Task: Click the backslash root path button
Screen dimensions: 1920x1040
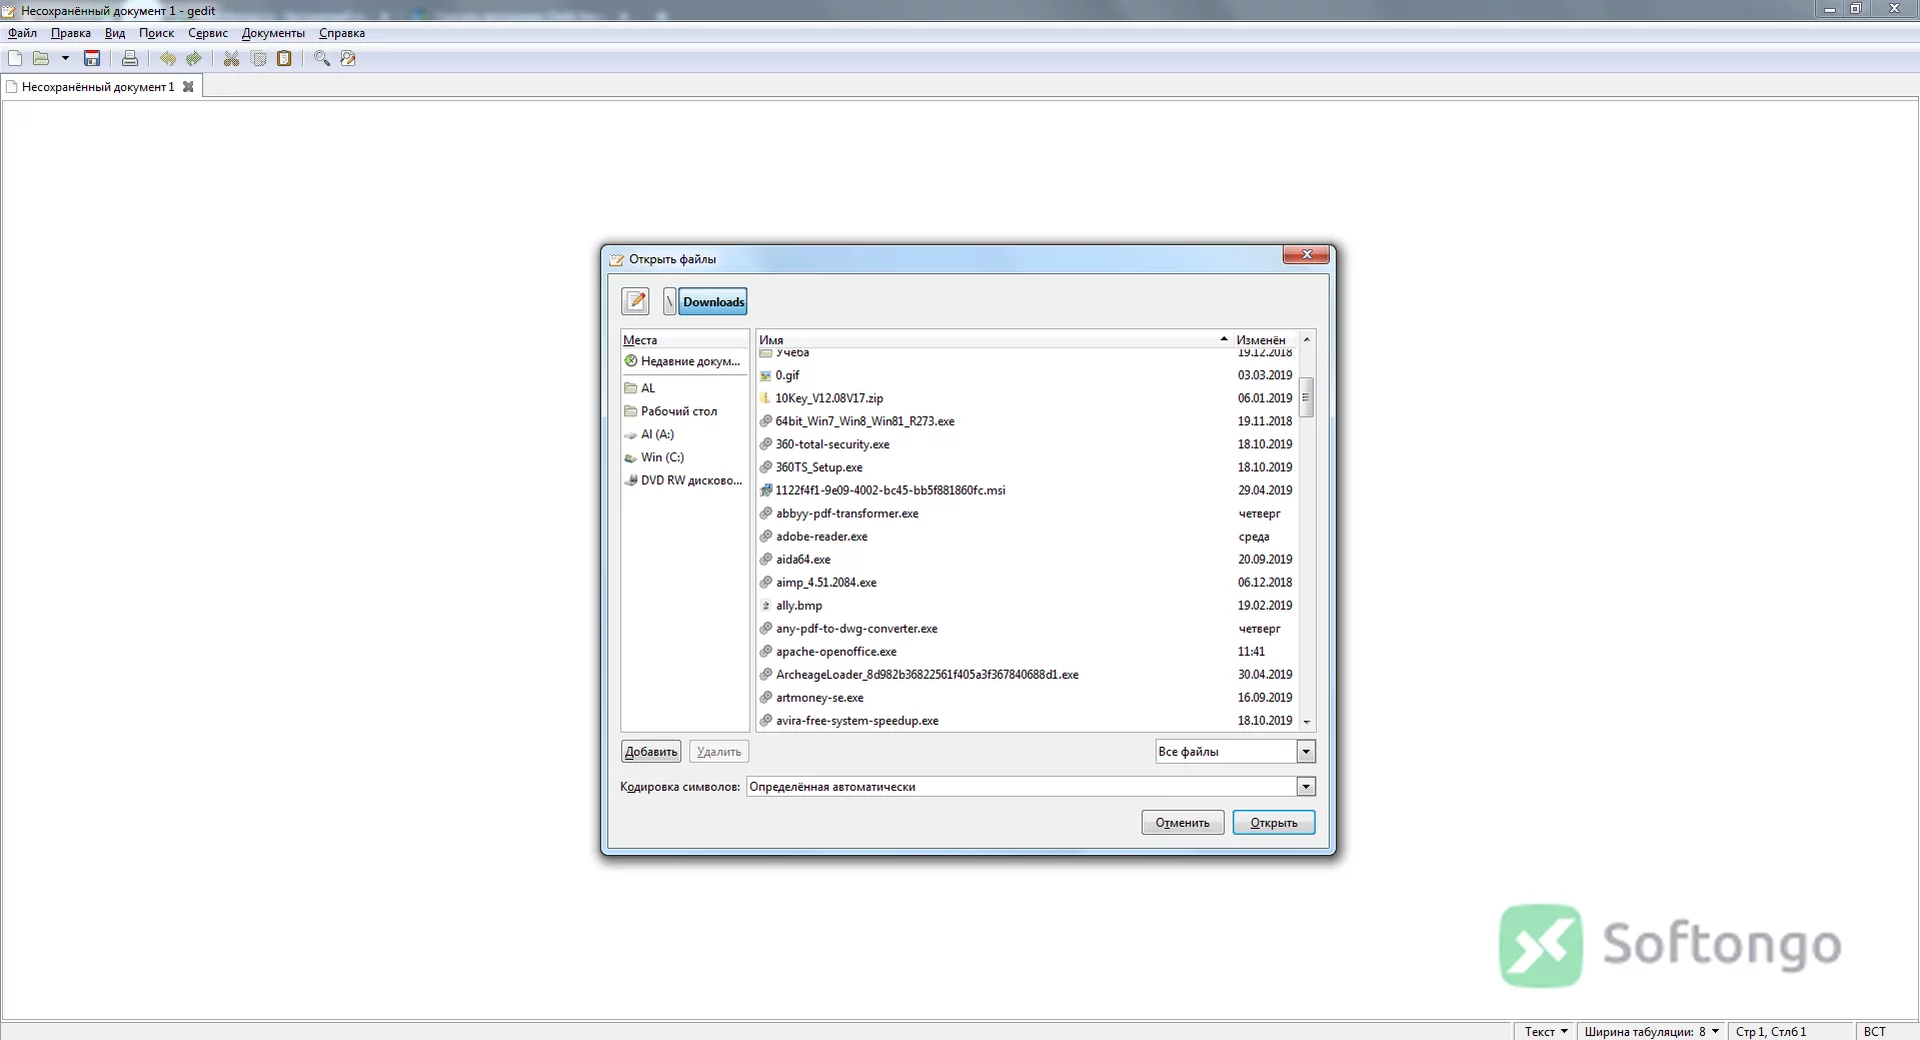Action: (x=670, y=301)
